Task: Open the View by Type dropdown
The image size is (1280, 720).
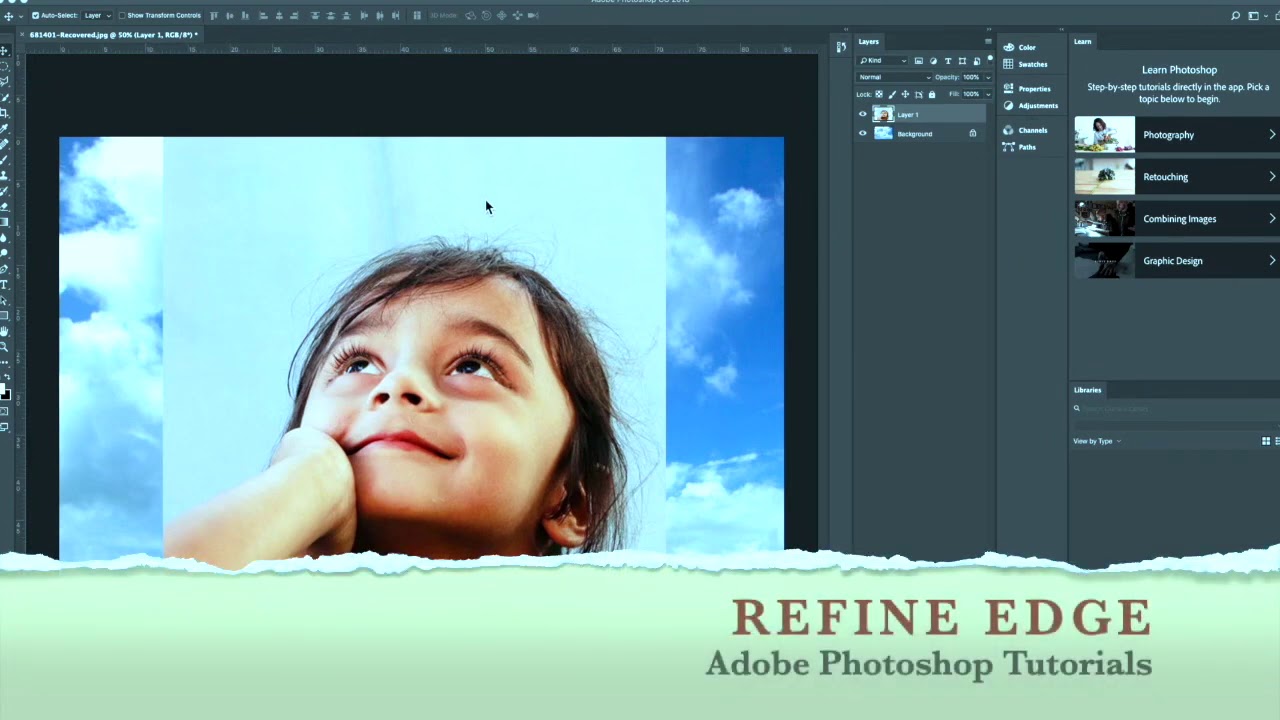Action: tap(1097, 441)
